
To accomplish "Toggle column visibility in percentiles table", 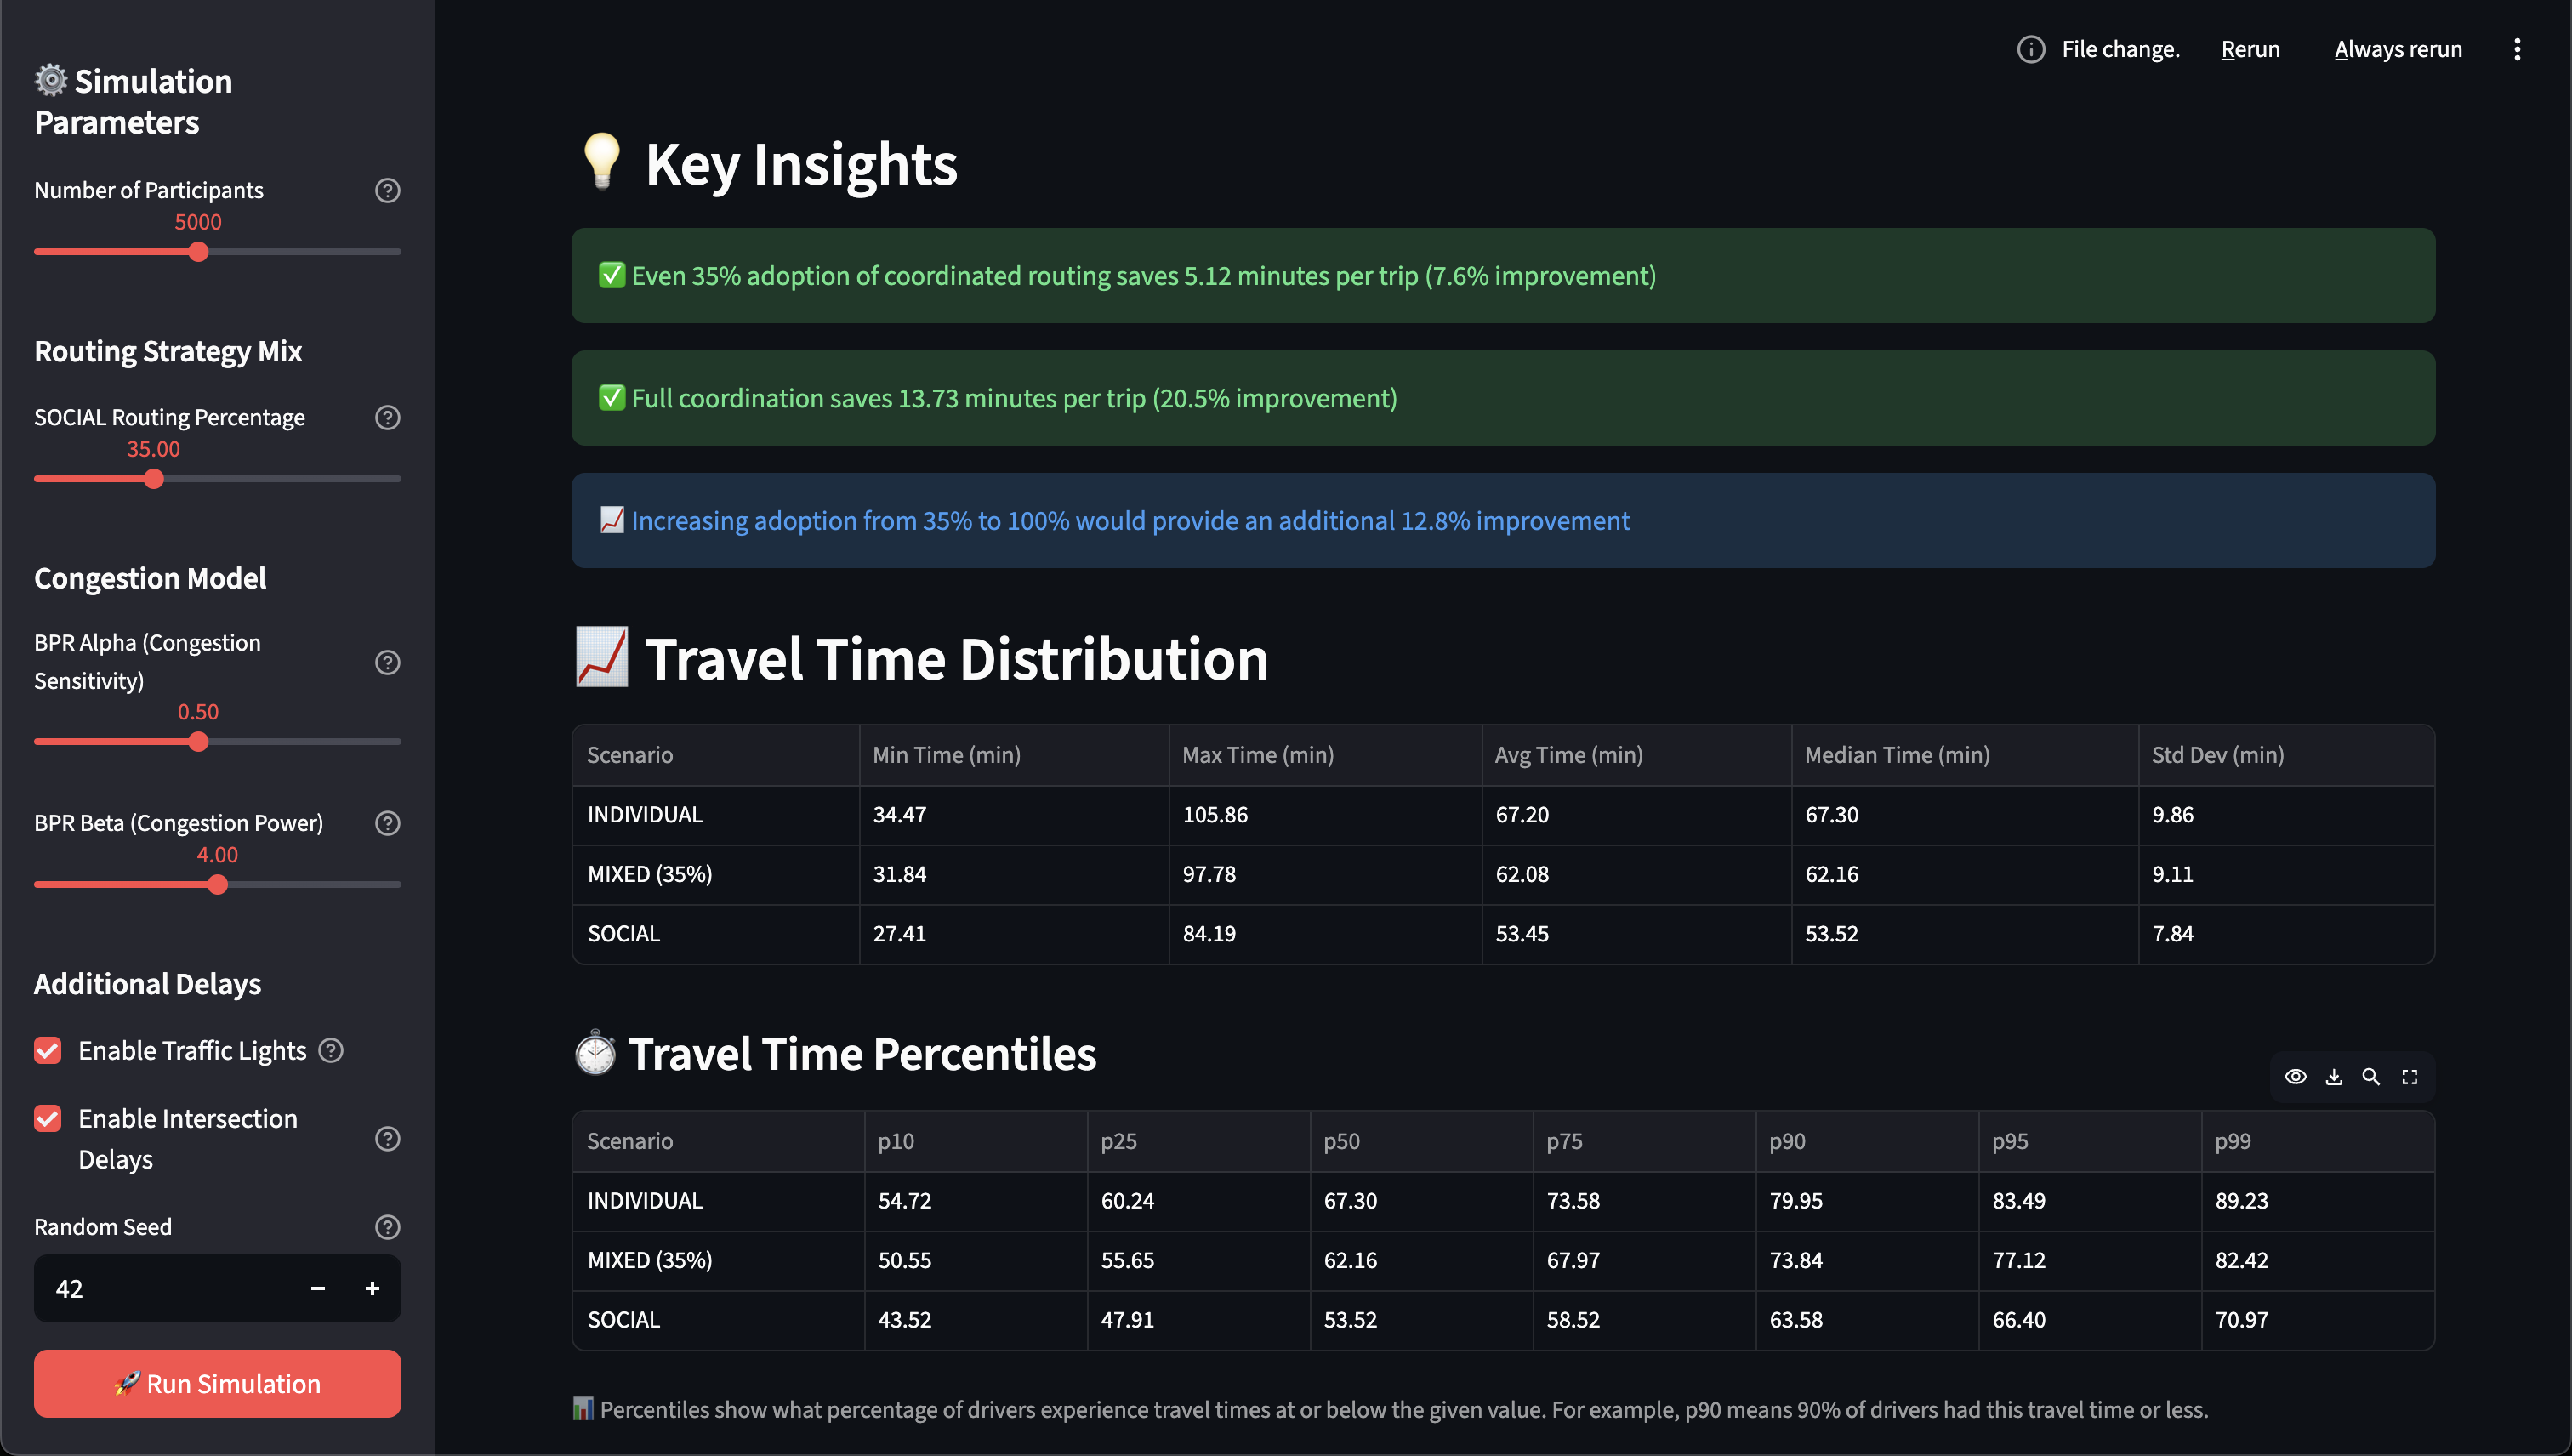I will tap(2295, 1077).
